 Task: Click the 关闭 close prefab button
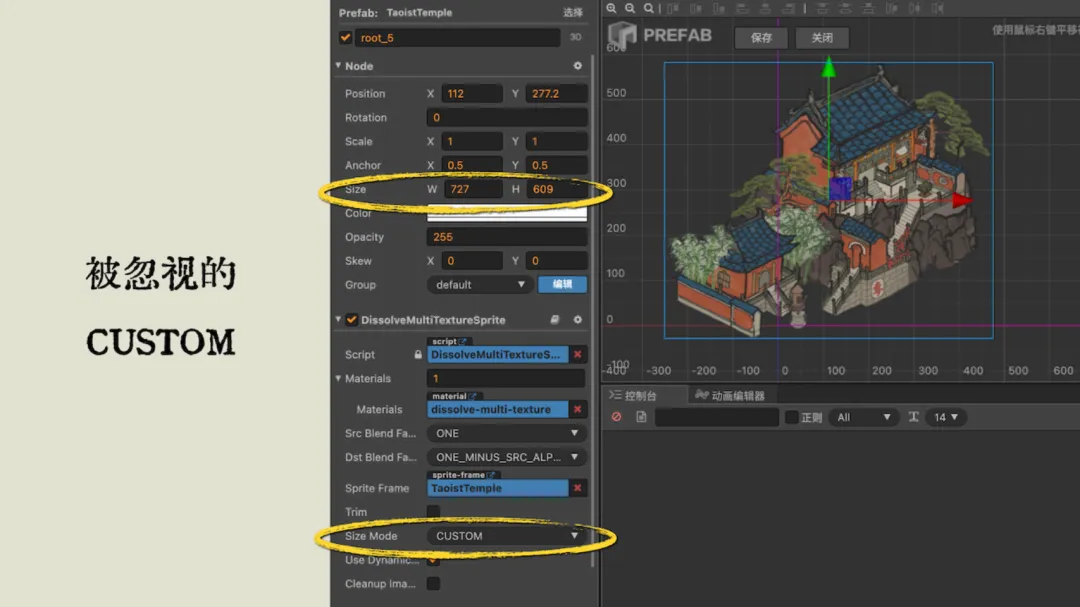coord(822,38)
